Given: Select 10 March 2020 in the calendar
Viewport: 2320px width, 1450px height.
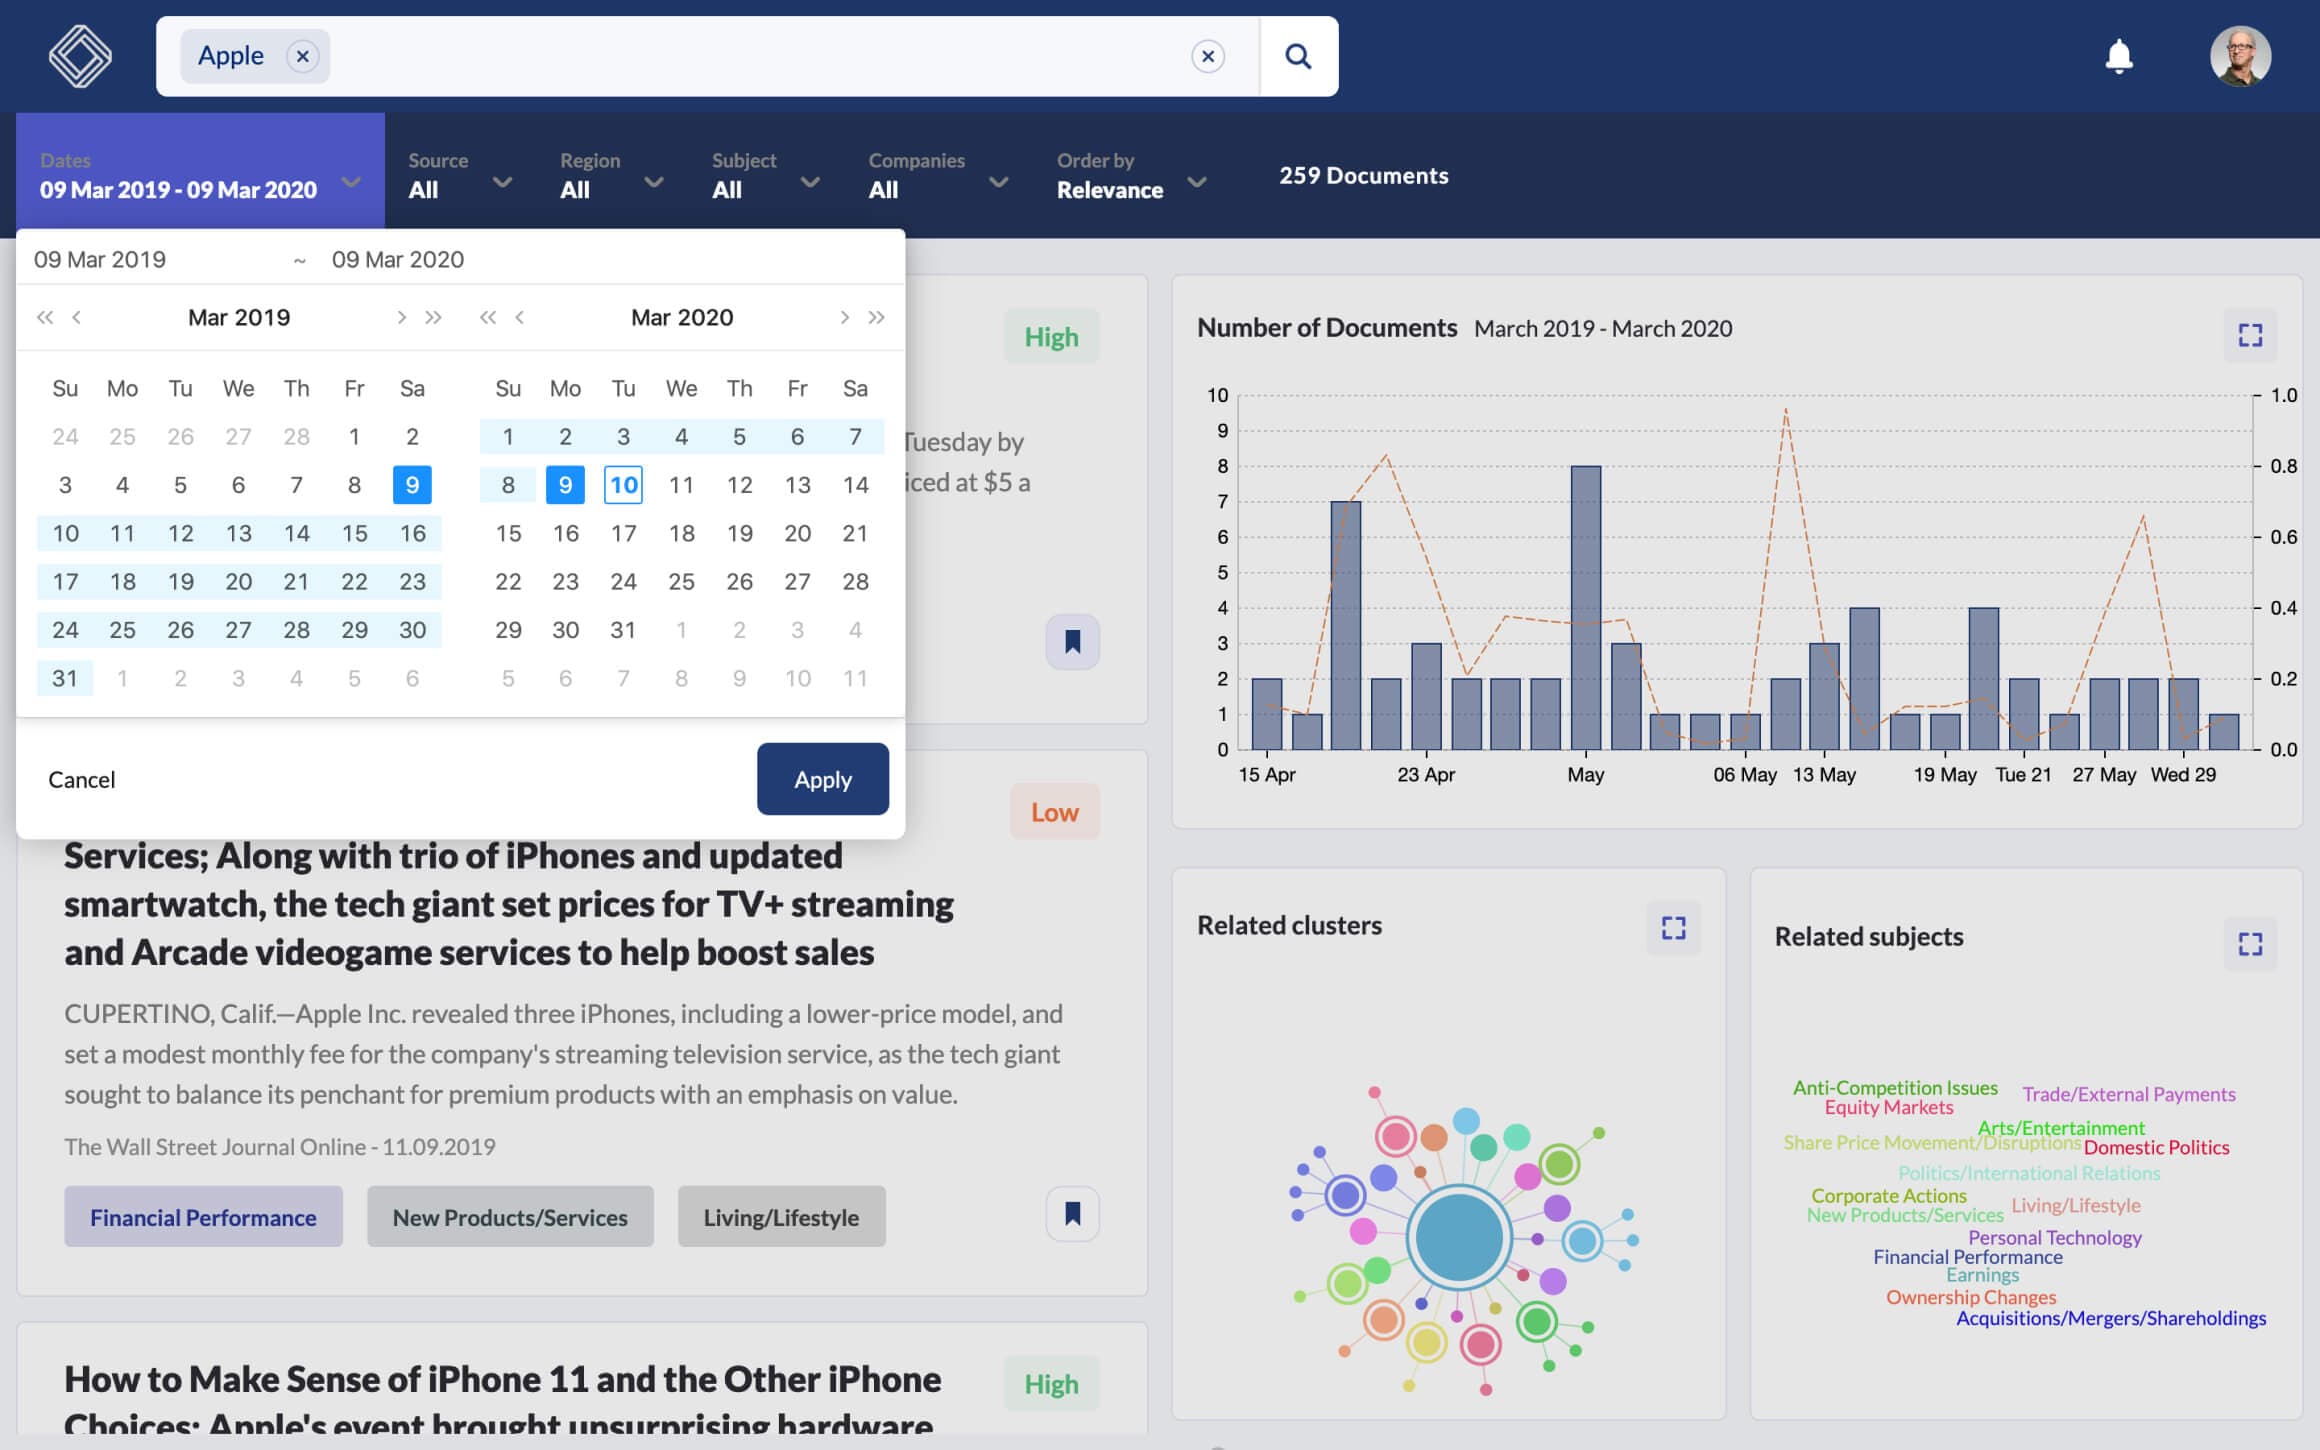Looking at the screenshot, I should click(x=623, y=484).
